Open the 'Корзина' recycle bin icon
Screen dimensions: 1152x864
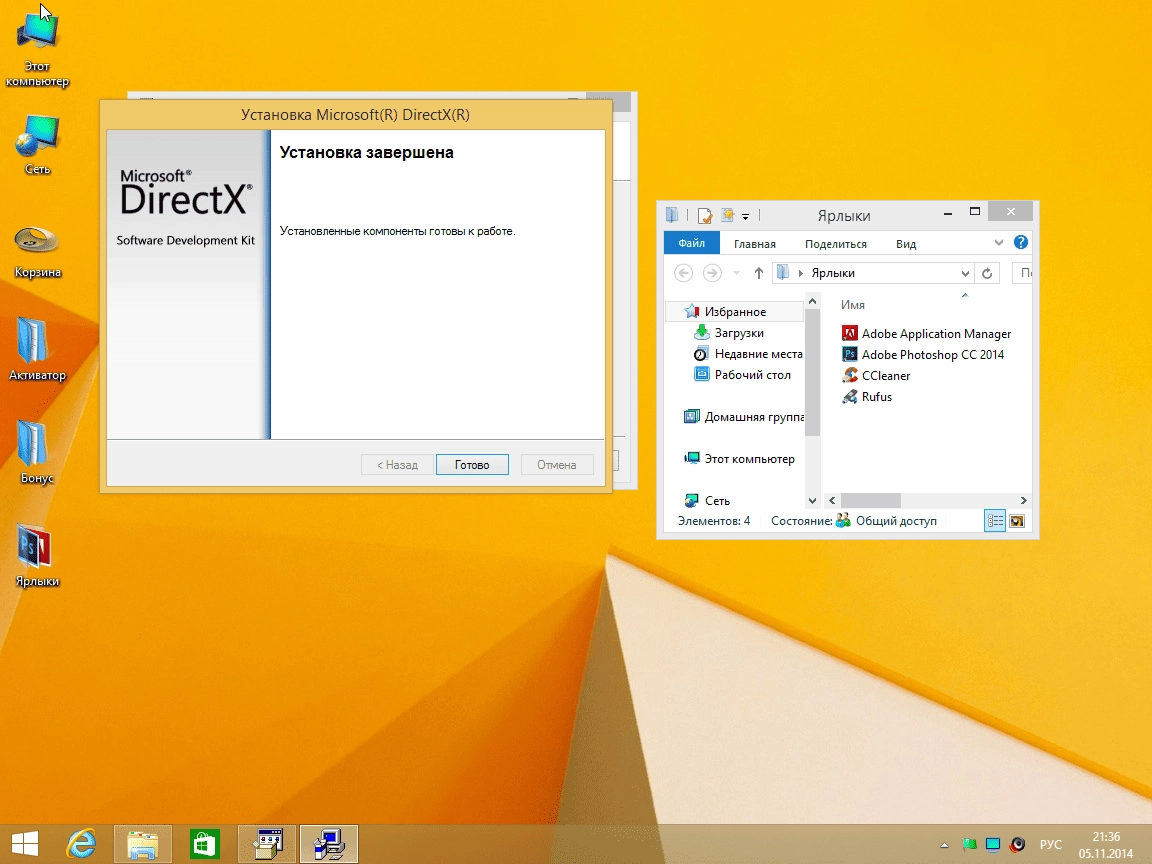click(37, 252)
